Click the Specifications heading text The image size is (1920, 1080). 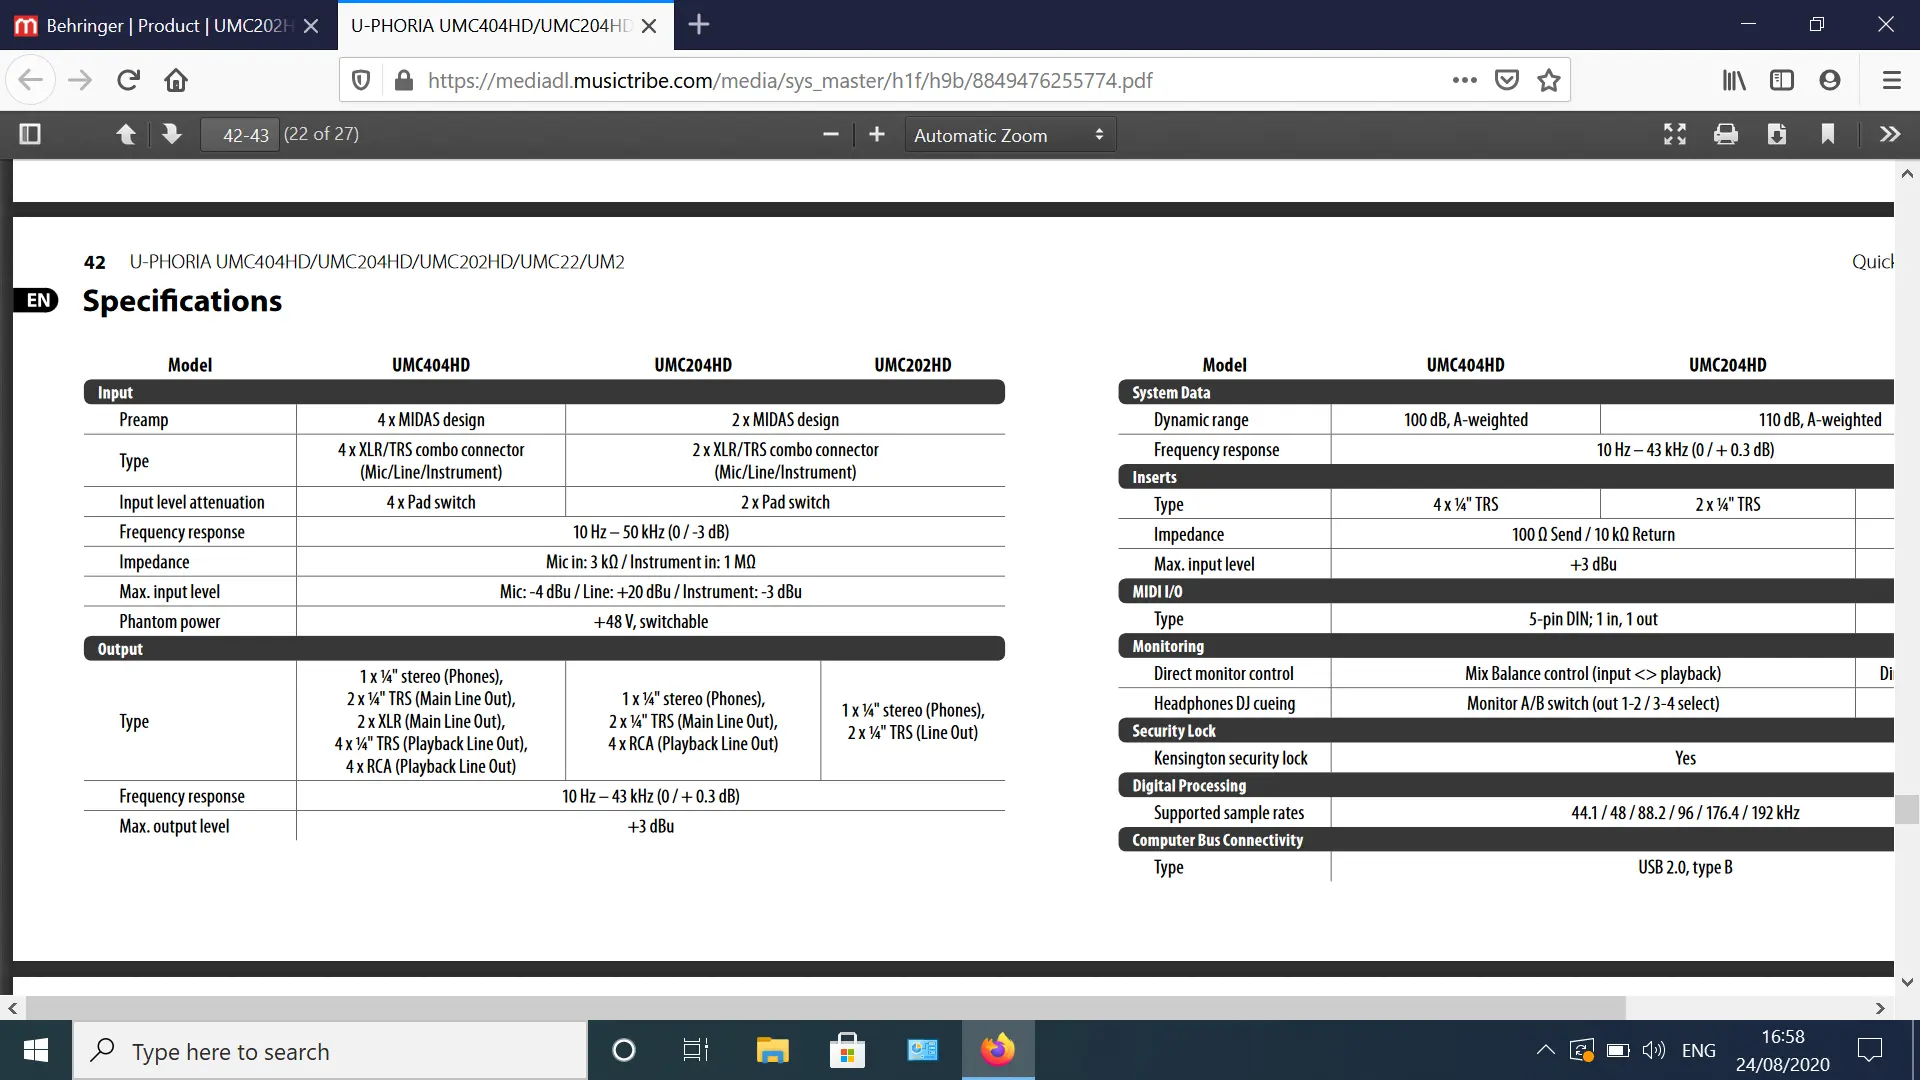coord(182,301)
